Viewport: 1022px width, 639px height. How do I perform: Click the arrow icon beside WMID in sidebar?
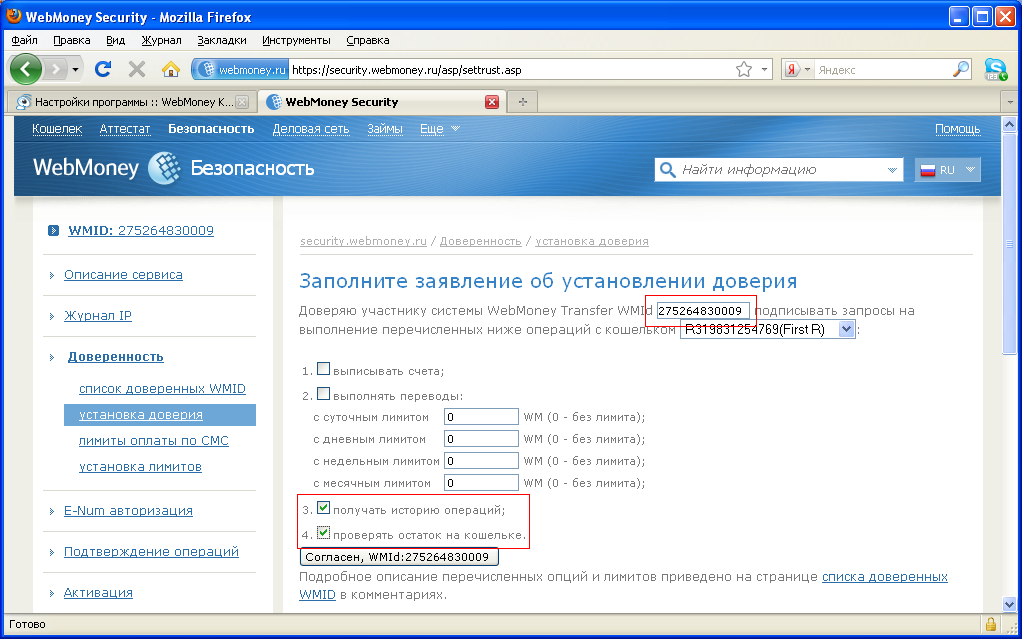[x=53, y=230]
